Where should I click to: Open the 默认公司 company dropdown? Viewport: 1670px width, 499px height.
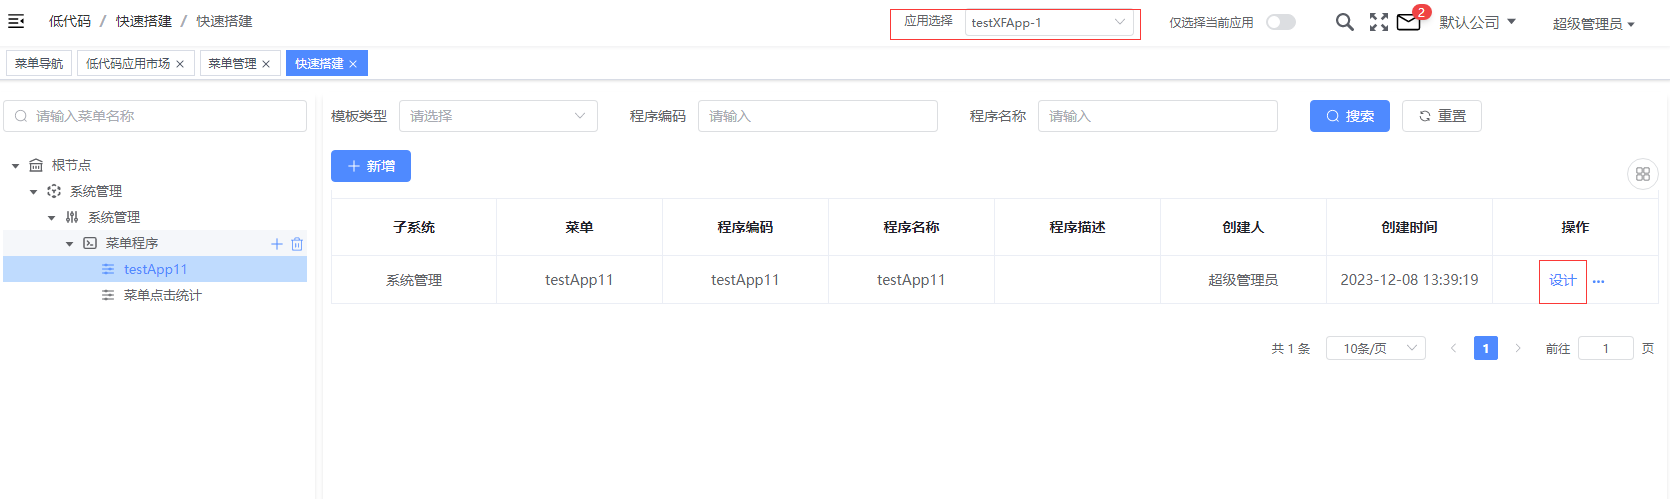(1478, 22)
